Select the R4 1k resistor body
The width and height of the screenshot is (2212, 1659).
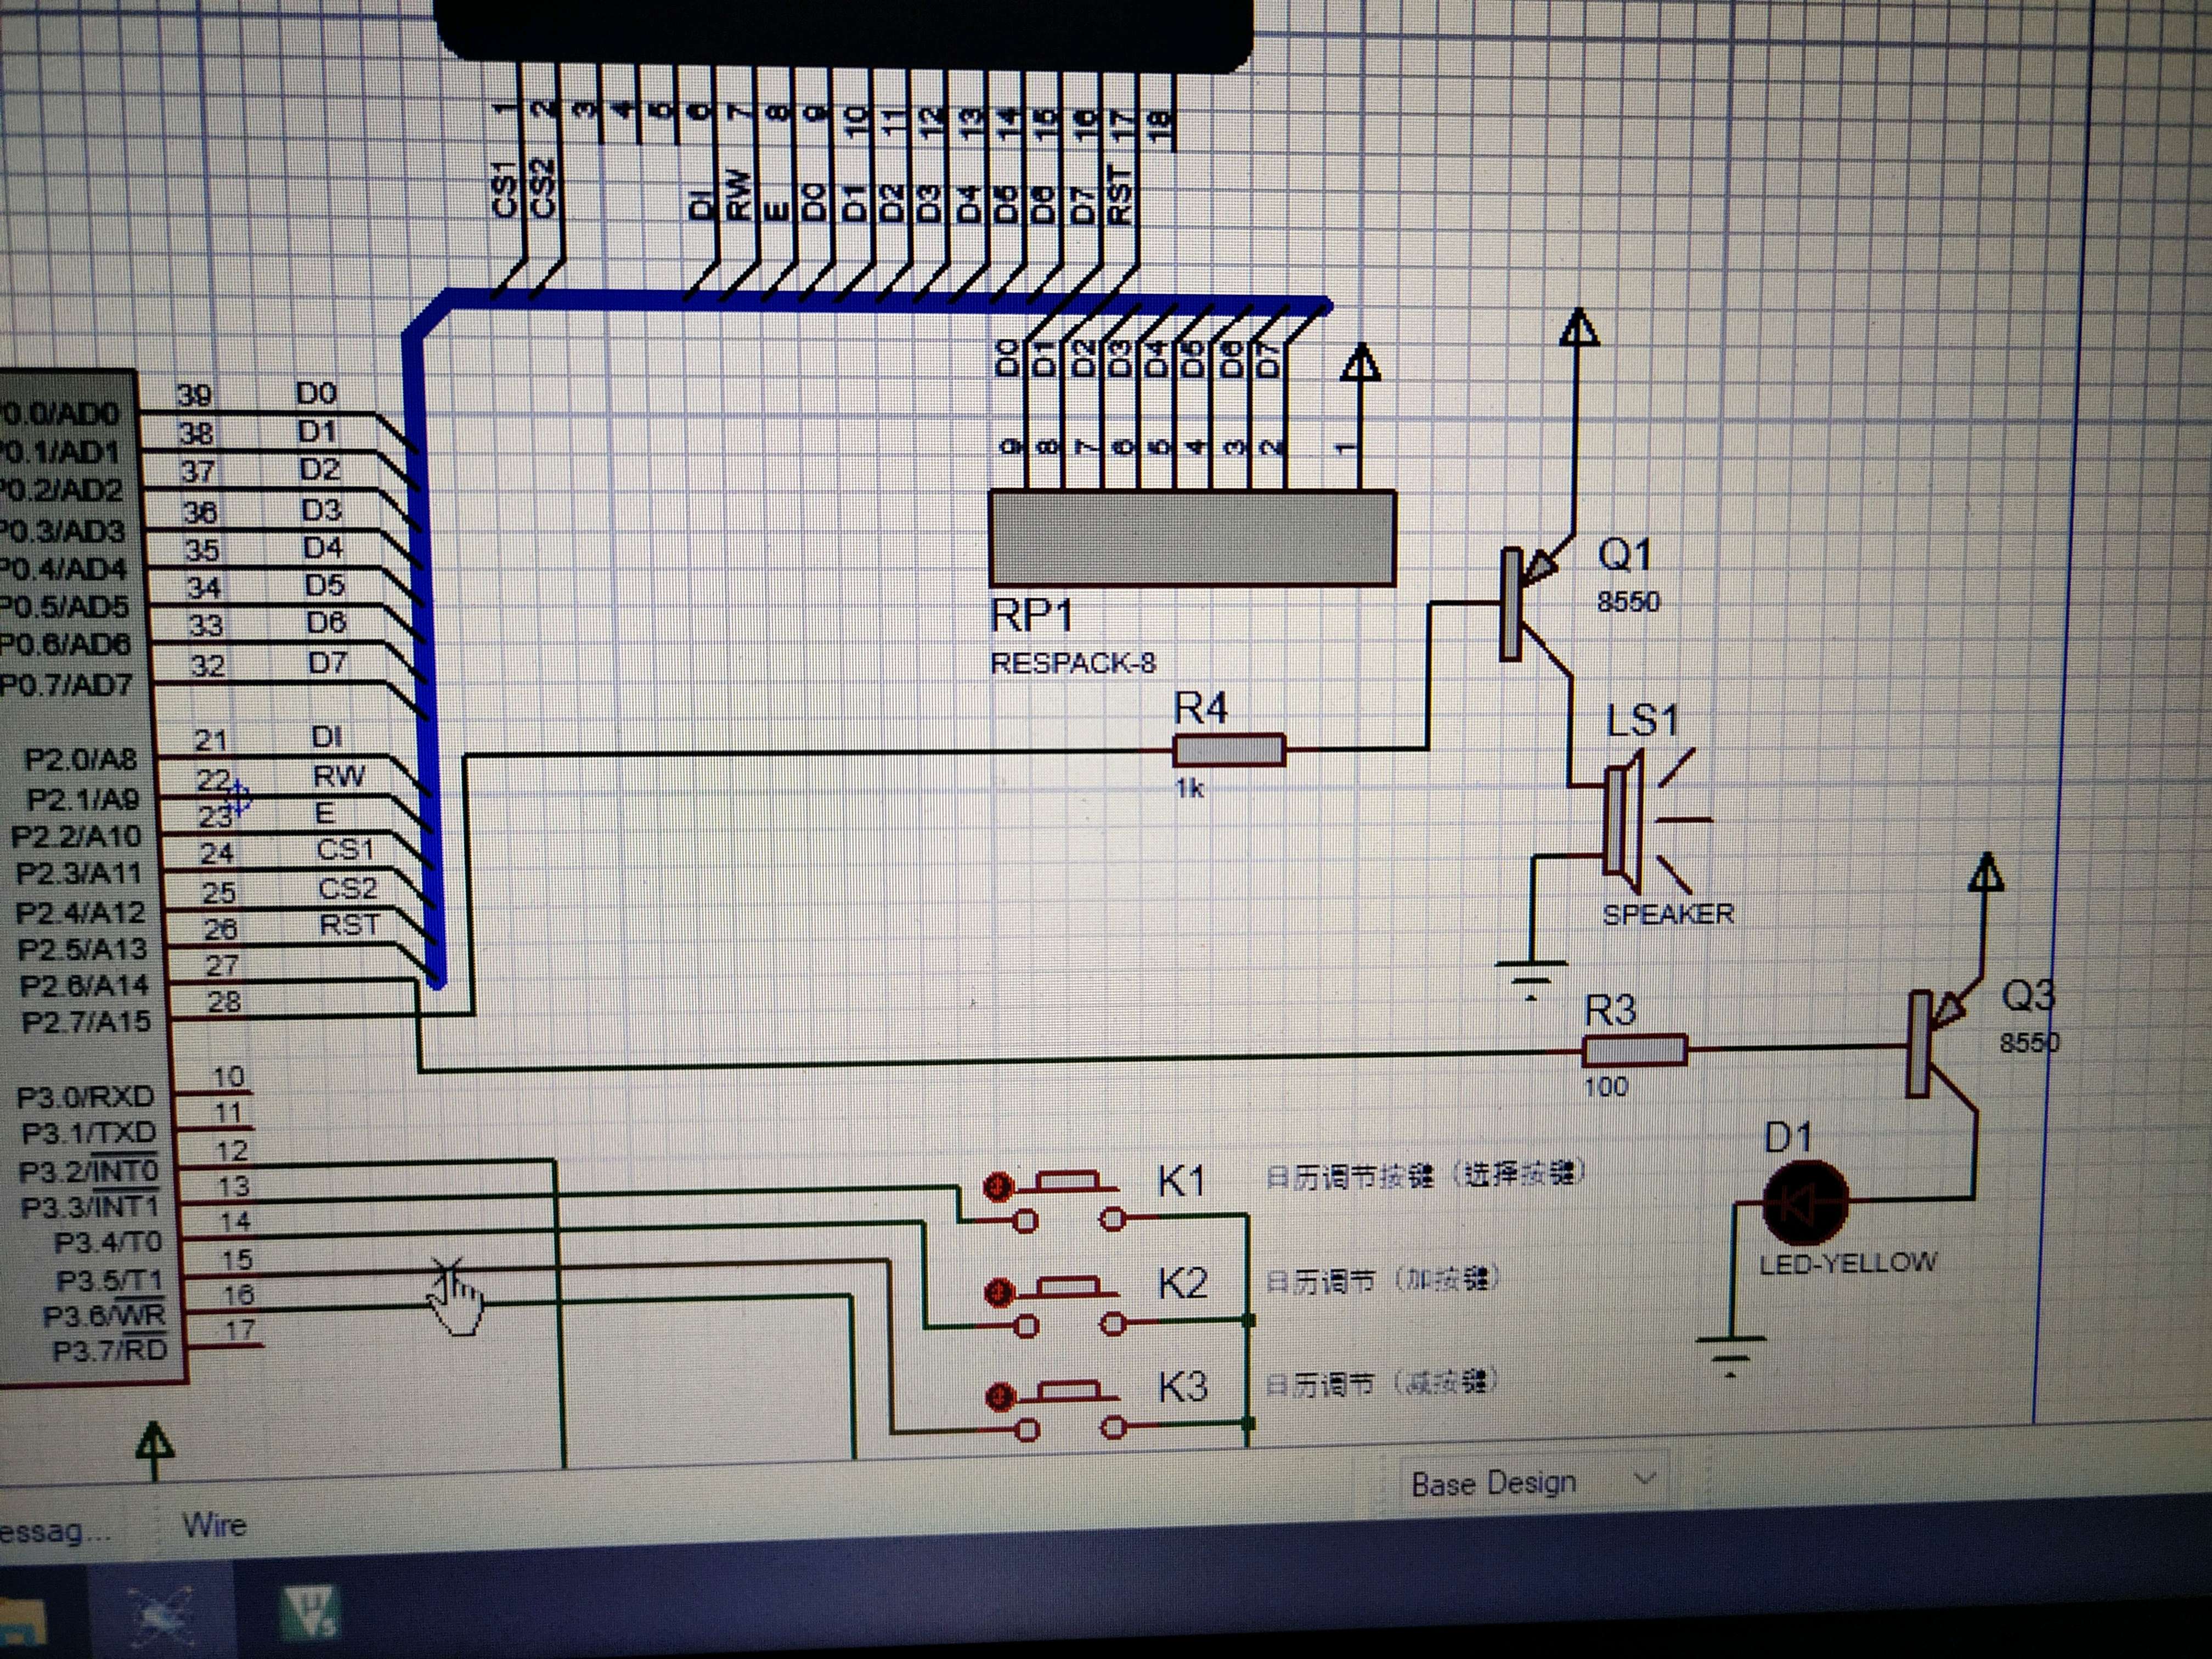coord(1229,750)
